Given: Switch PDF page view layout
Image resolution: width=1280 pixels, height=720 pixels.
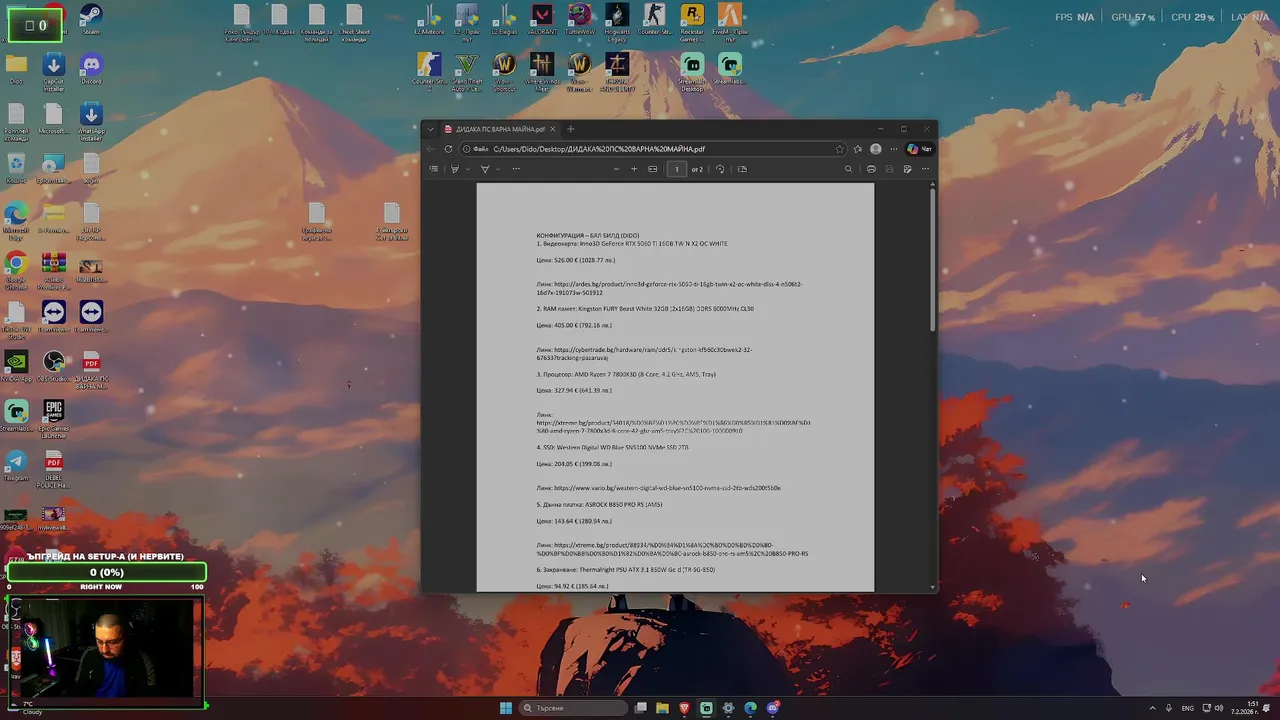Looking at the screenshot, I should (742, 169).
